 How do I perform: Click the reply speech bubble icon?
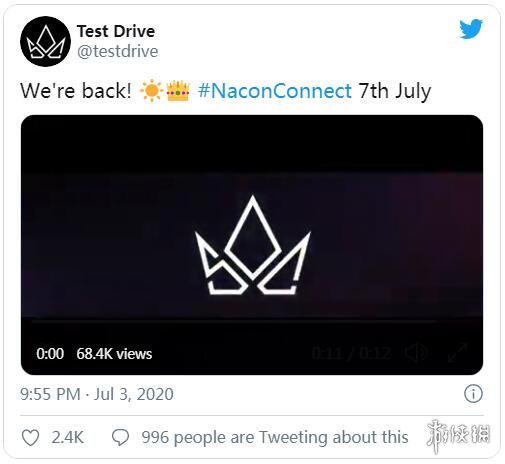[120, 437]
